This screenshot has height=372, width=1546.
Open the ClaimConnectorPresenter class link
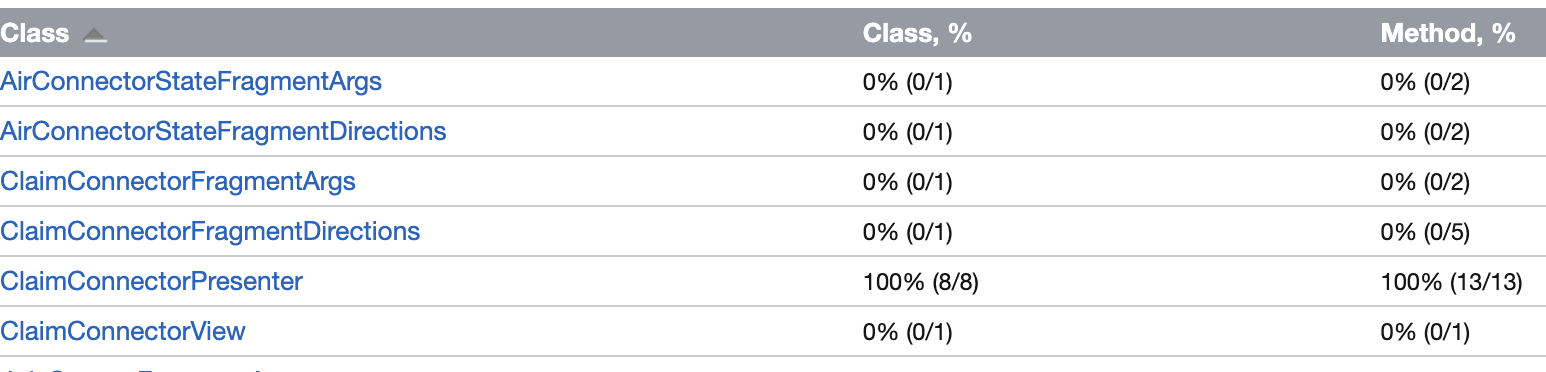pos(151,281)
